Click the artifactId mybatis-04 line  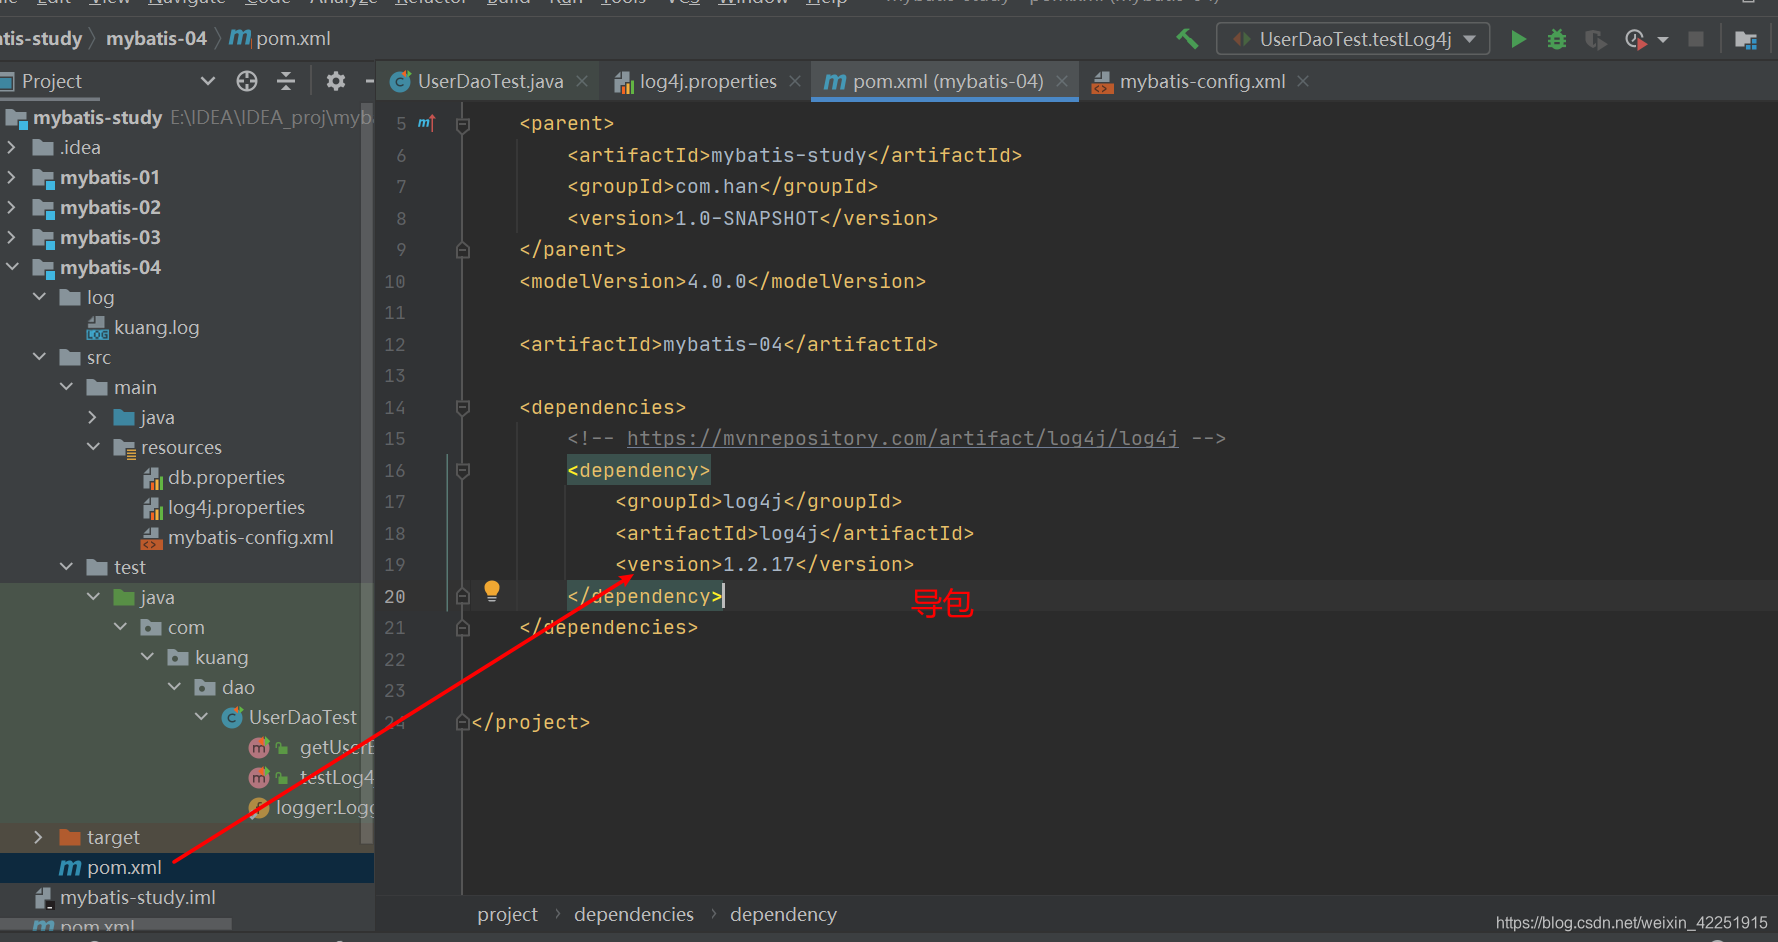tap(729, 344)
